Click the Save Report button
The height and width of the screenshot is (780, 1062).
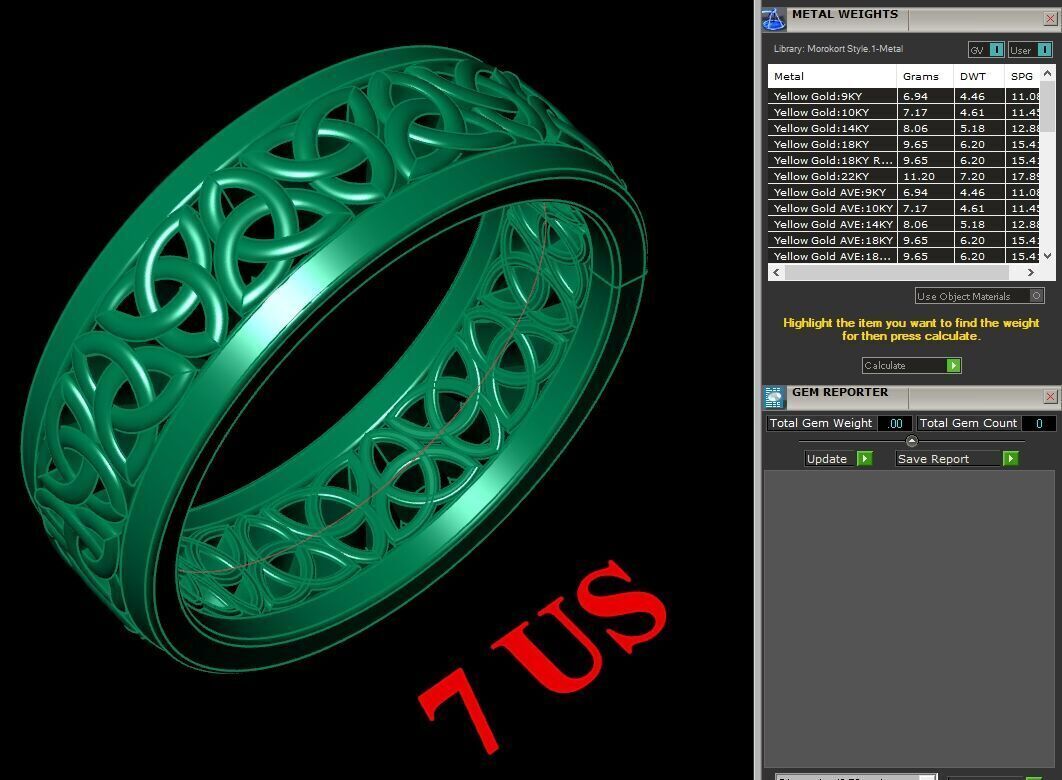(x=956, y=458)
